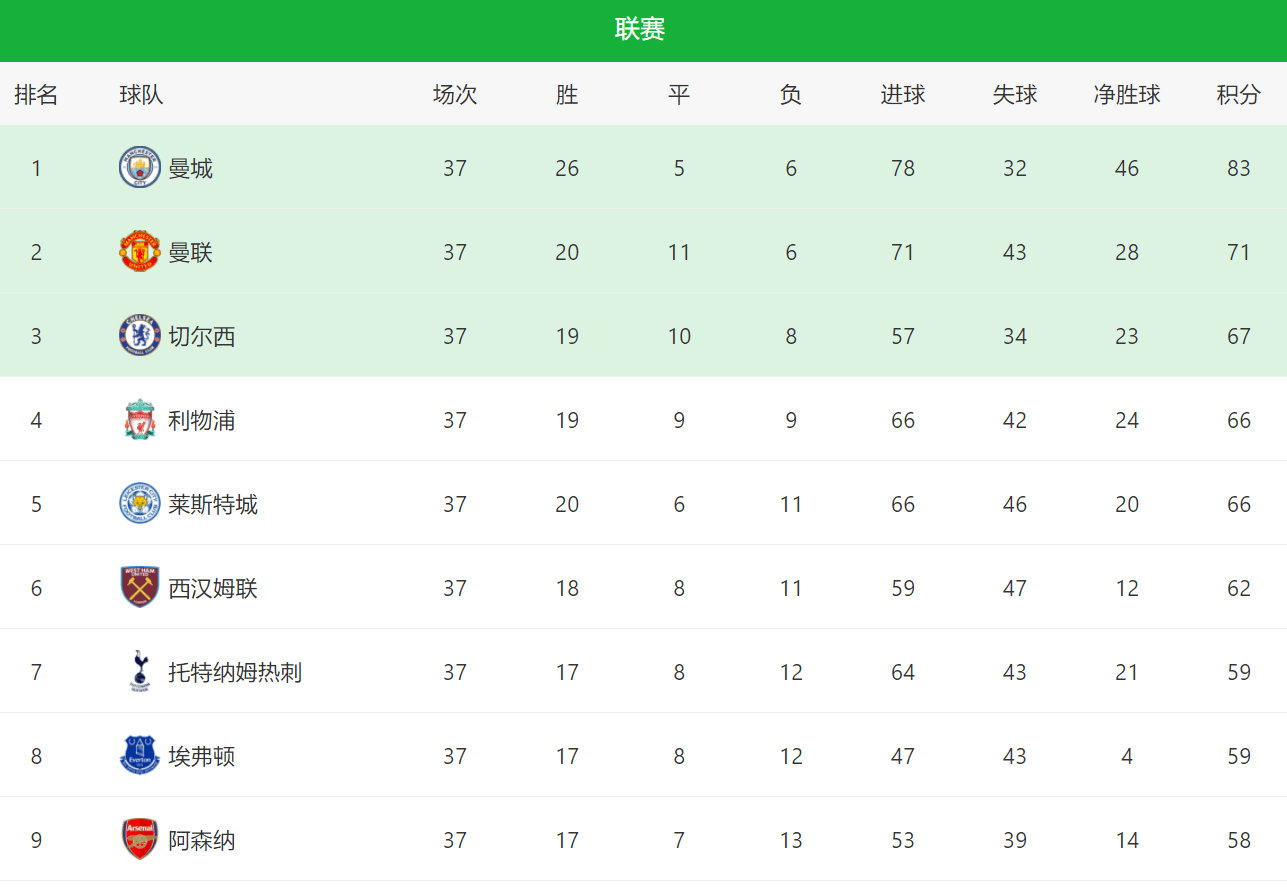The image size is (1287, 888).
Task: Select the Tottenham Hotspur cockerel logo
Action: pyautogui.click(x=139, y=672)
